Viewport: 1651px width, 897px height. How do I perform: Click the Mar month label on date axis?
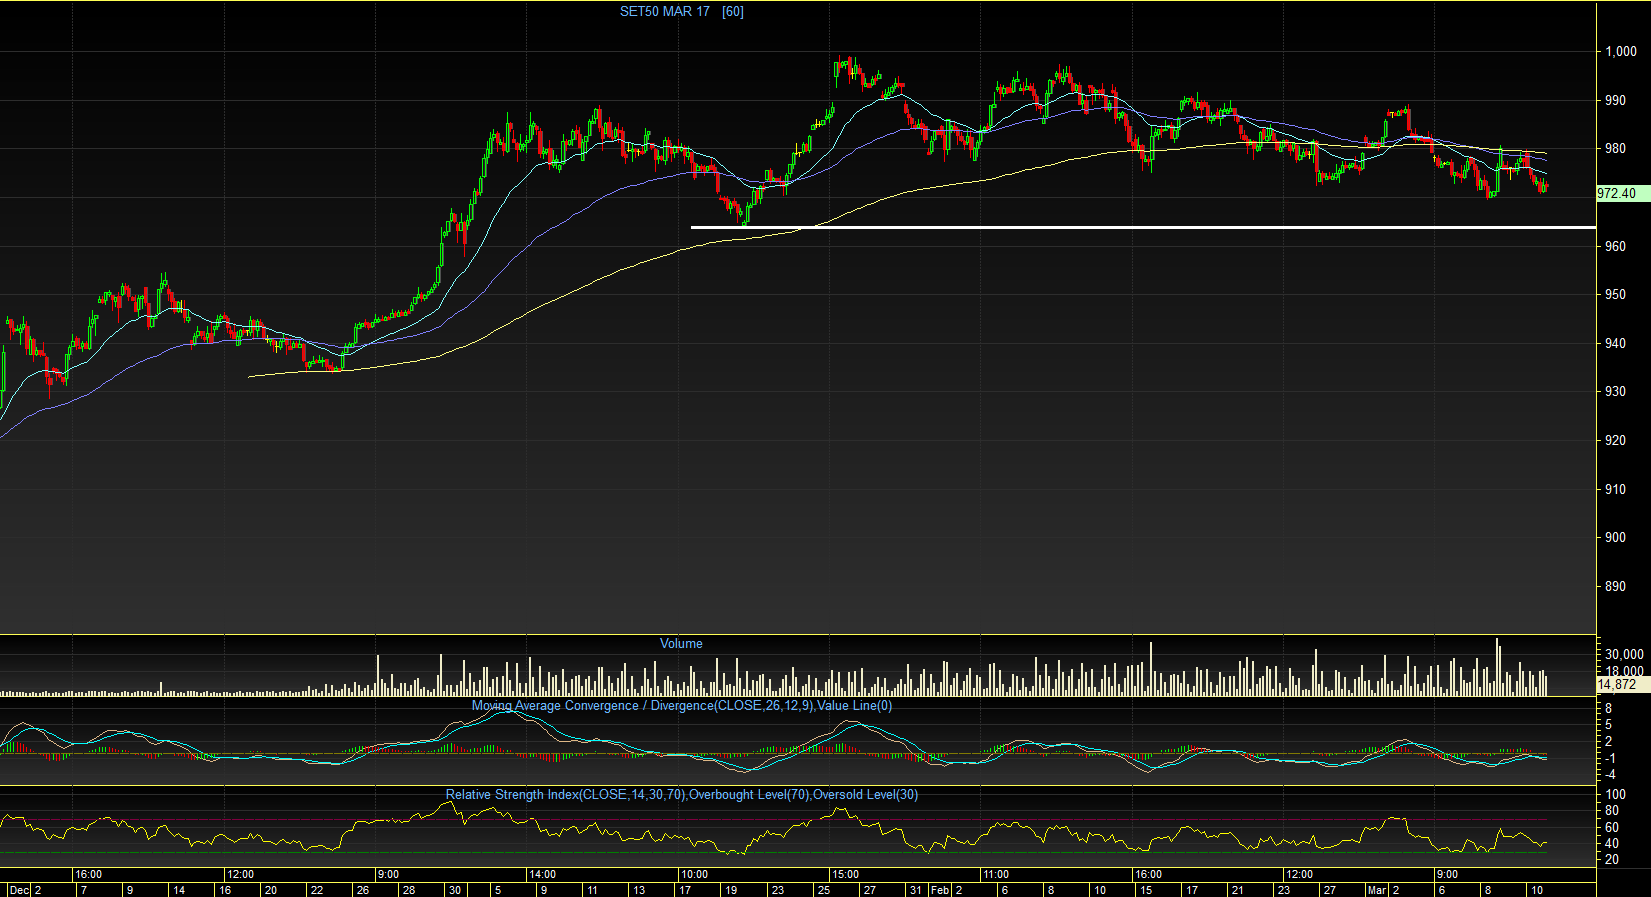point(1377,890)
